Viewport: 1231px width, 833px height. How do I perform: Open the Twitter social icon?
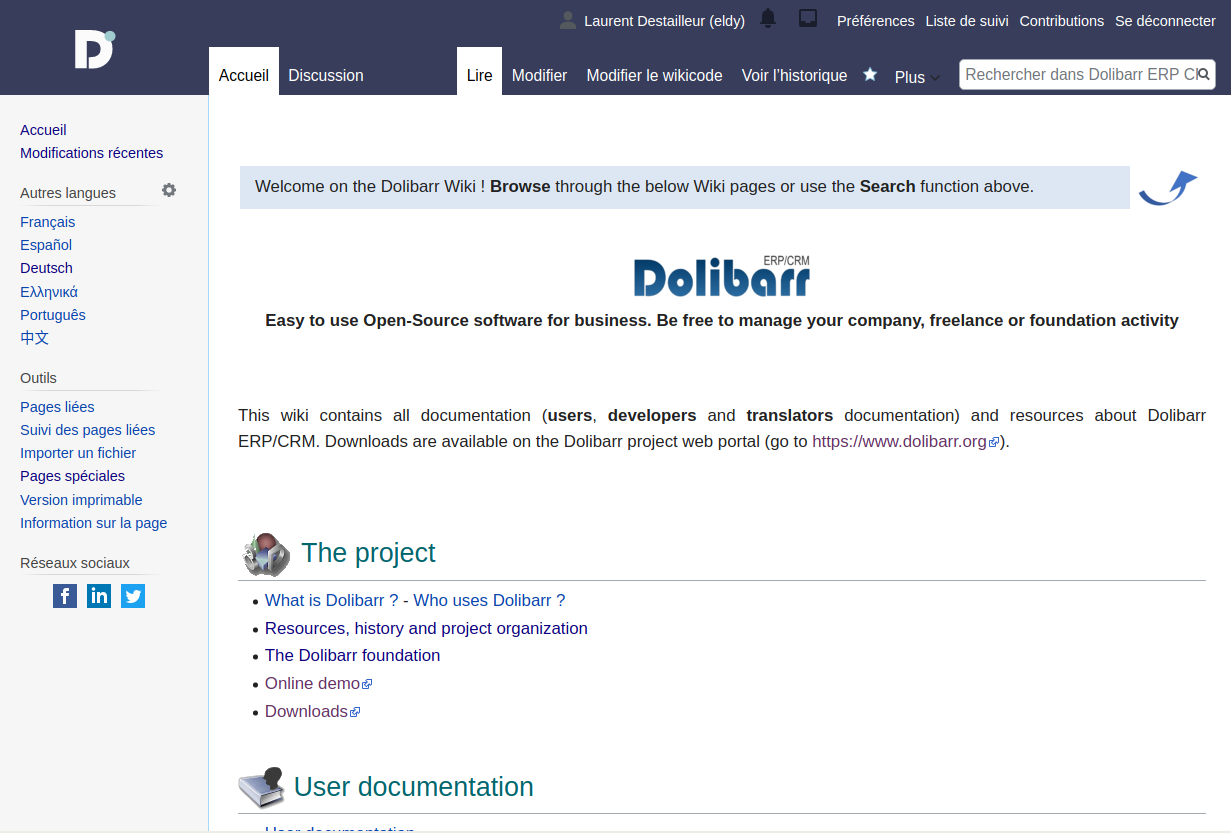[133, 596]
